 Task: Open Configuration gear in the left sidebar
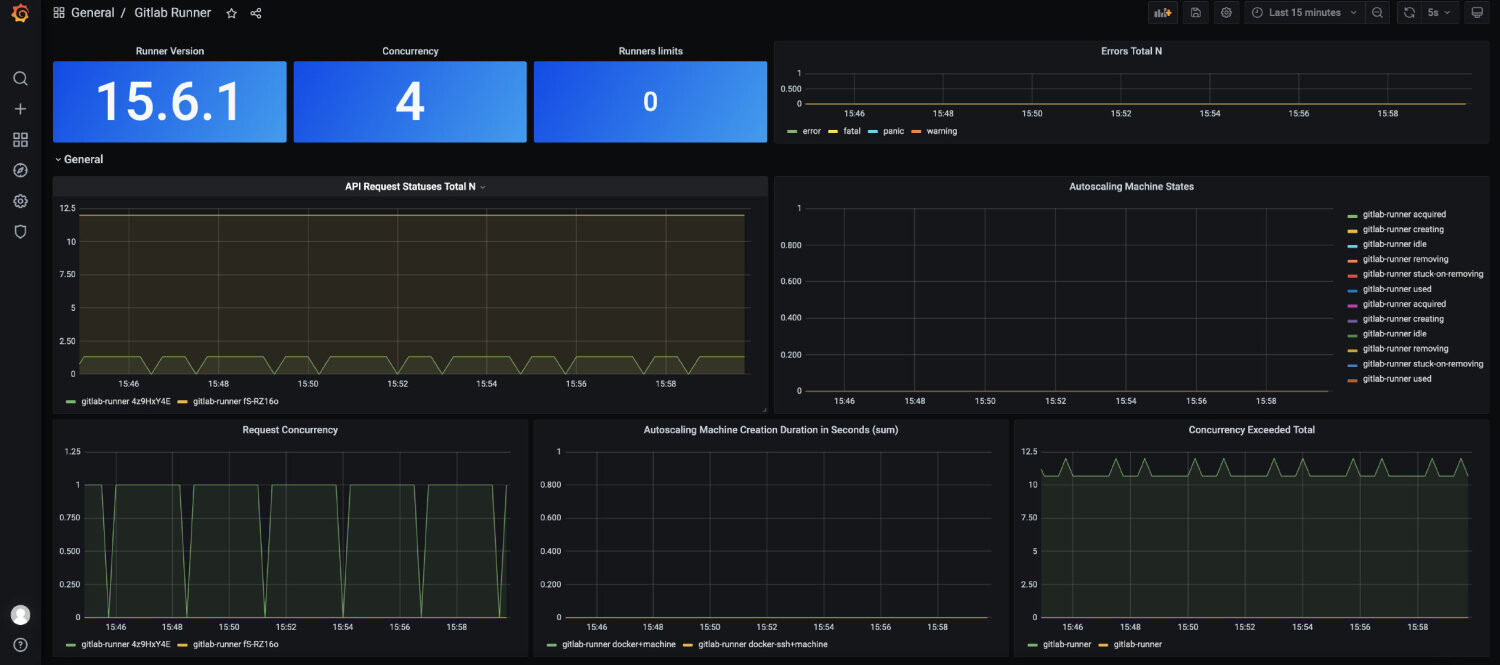tap(20, 201)
